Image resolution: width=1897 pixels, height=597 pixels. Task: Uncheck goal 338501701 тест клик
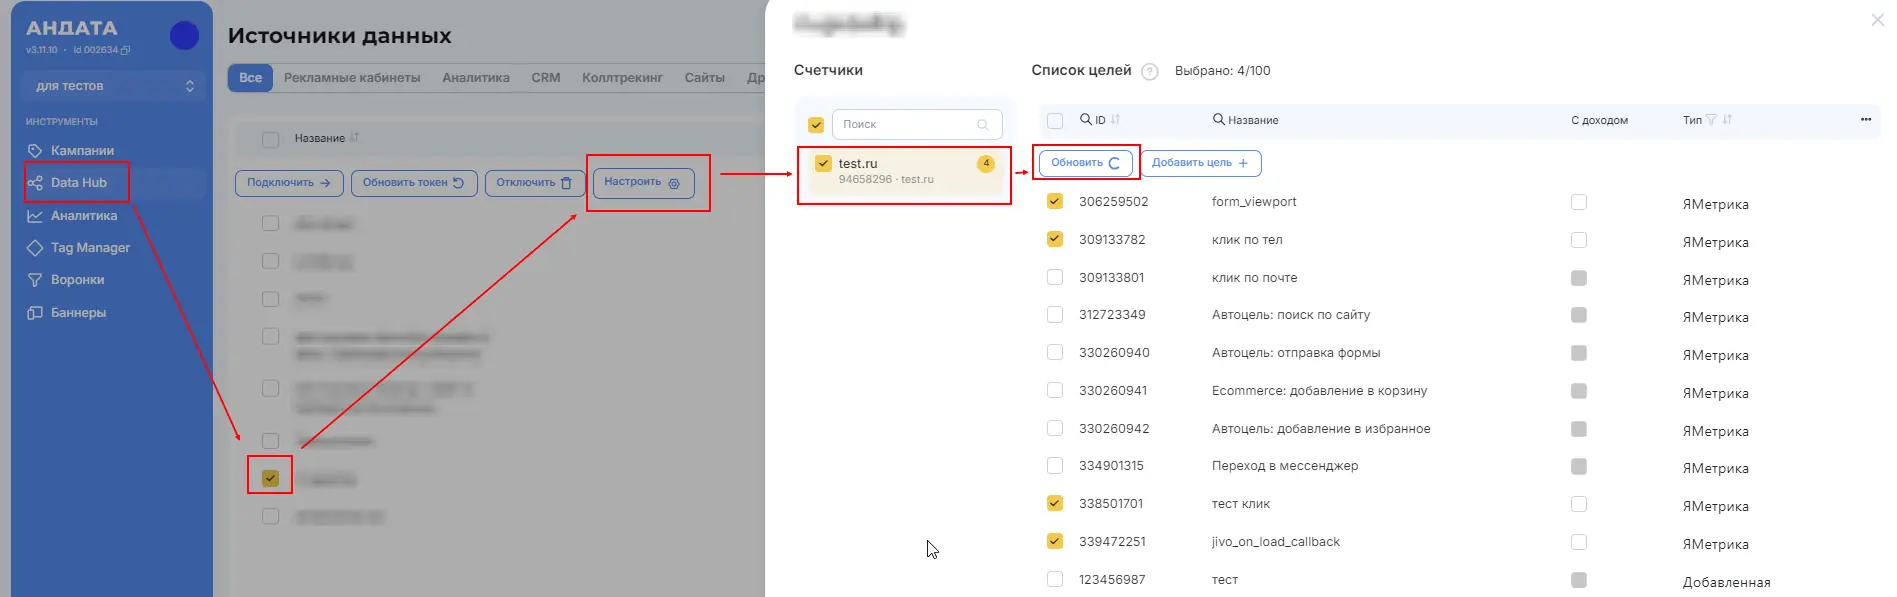1055,503
